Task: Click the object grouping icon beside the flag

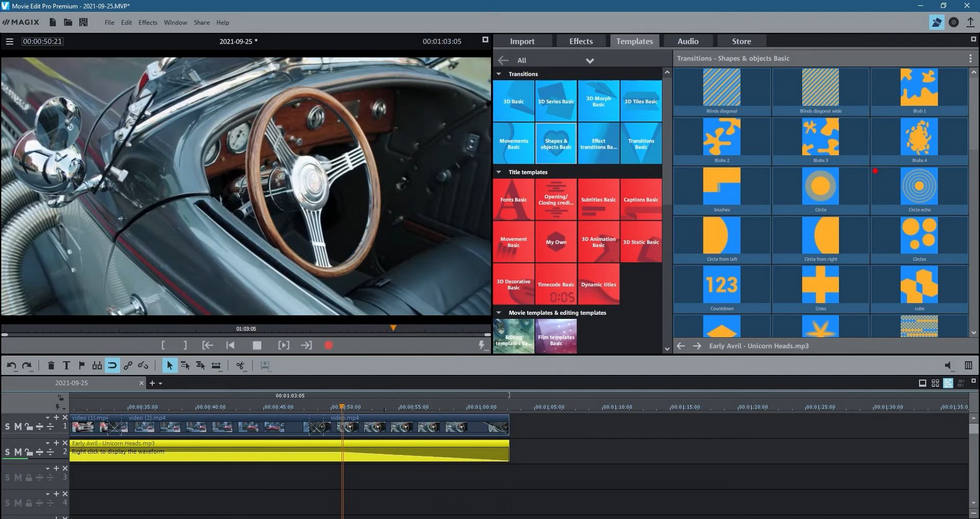Action: point(97,366)
